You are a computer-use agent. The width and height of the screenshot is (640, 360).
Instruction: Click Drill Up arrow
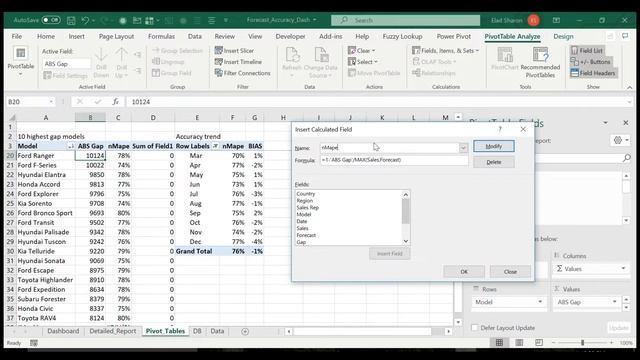pyautogui.click(x=121, y=62)
